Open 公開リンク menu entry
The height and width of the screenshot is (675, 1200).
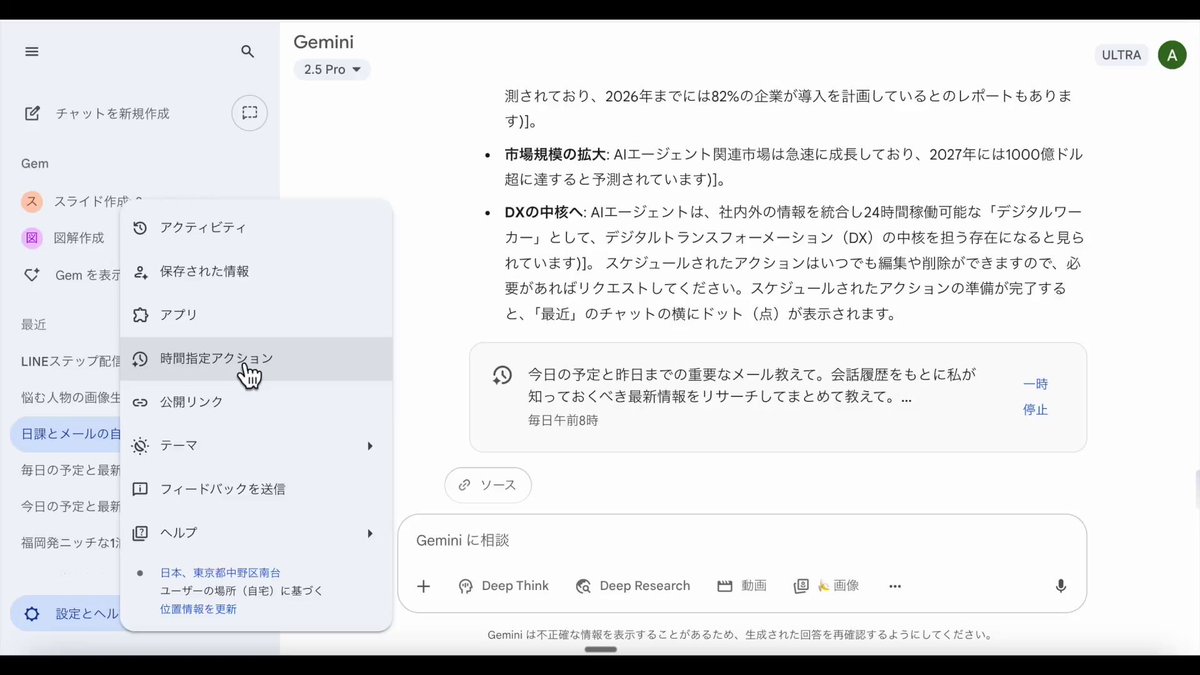pyautogui.click(x=256, y=402)
